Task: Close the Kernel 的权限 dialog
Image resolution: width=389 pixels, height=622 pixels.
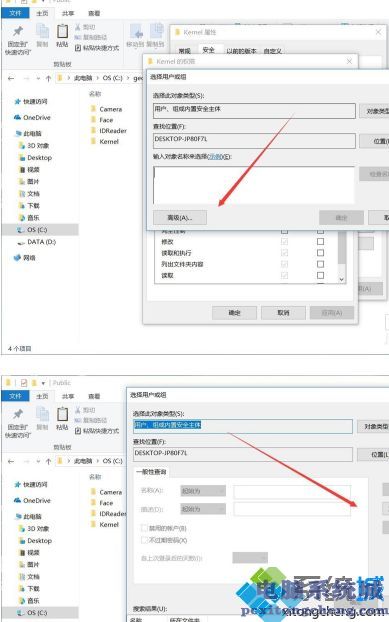Action: click(349, 61)
